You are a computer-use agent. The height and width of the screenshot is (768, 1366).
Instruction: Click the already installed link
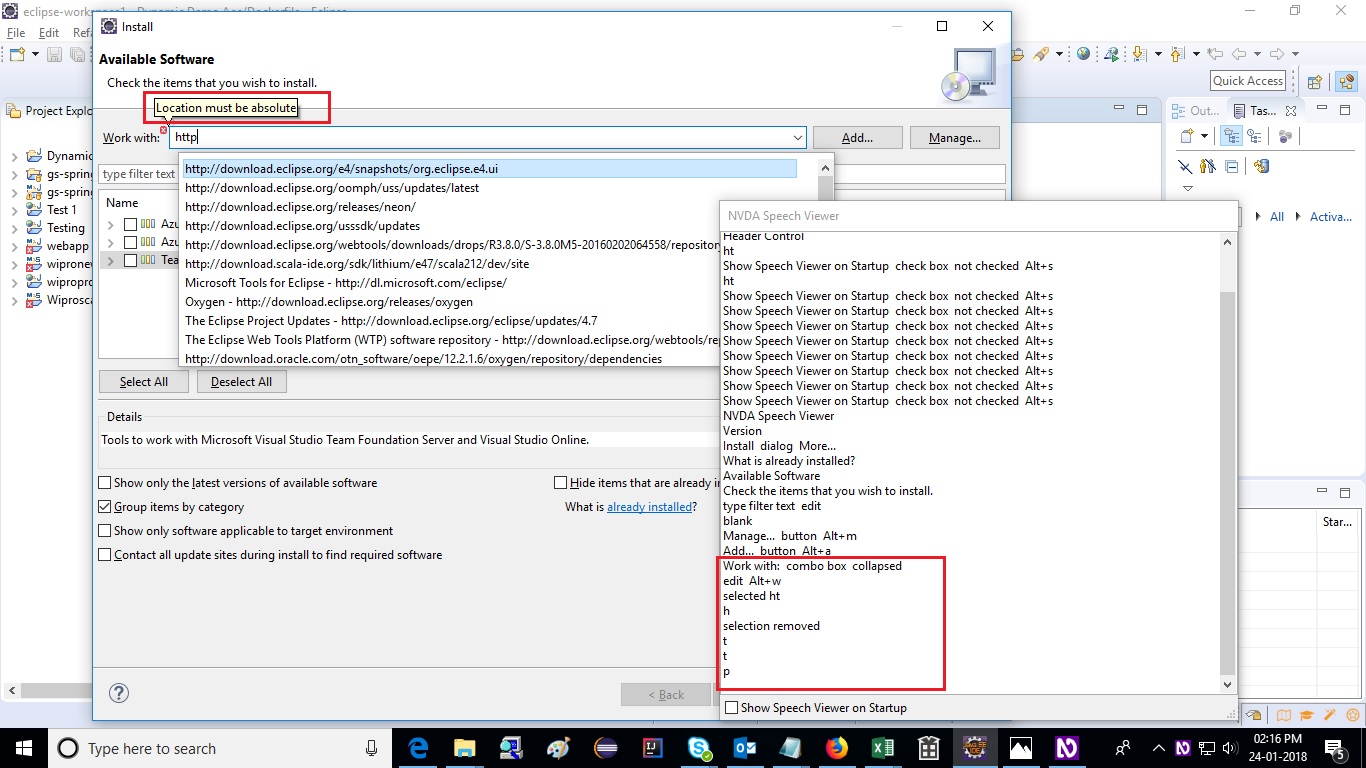coord(649,507)
